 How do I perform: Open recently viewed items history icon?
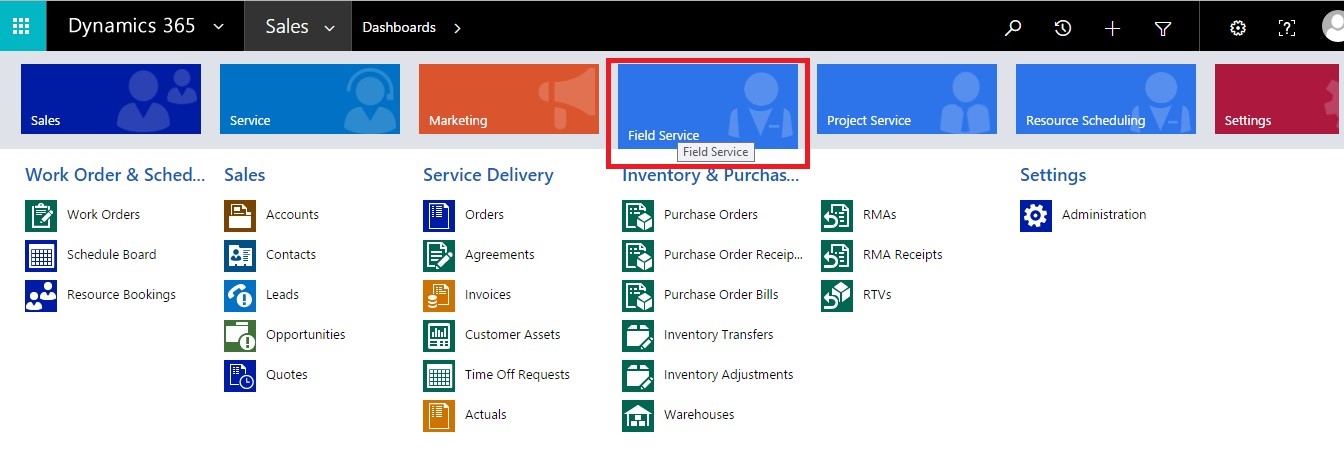[x=1063, y=28]
